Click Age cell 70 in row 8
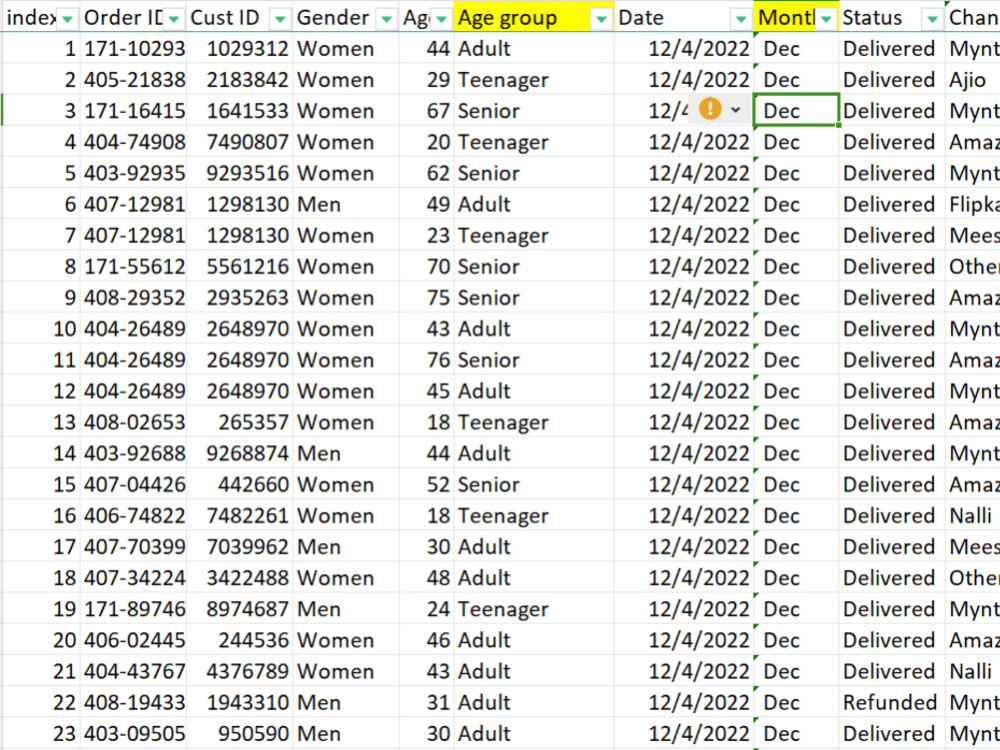The image size is (1000, 750). pos(427,267)
